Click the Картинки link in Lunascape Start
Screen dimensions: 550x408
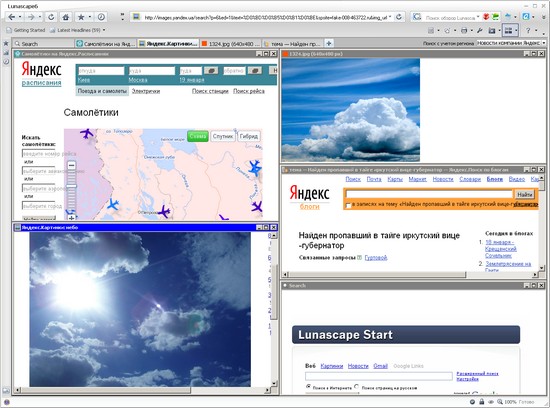(x=331, y=366)
